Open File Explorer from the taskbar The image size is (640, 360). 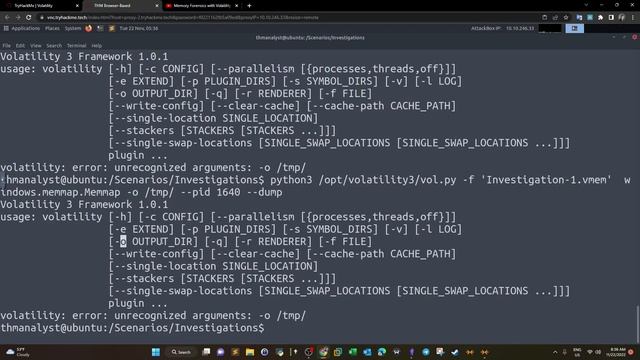[250, 352]
